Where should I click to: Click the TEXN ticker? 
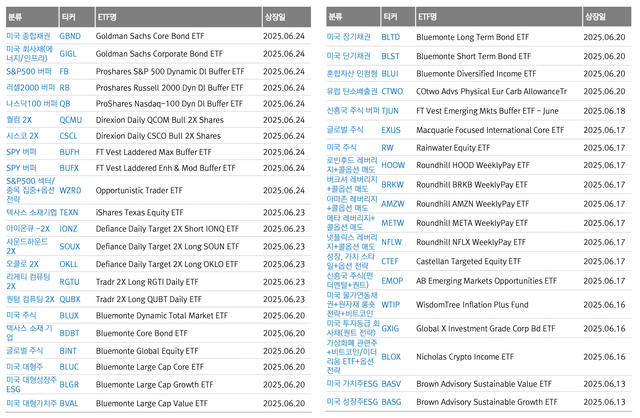pyautogui.click(x=69, y=213)
